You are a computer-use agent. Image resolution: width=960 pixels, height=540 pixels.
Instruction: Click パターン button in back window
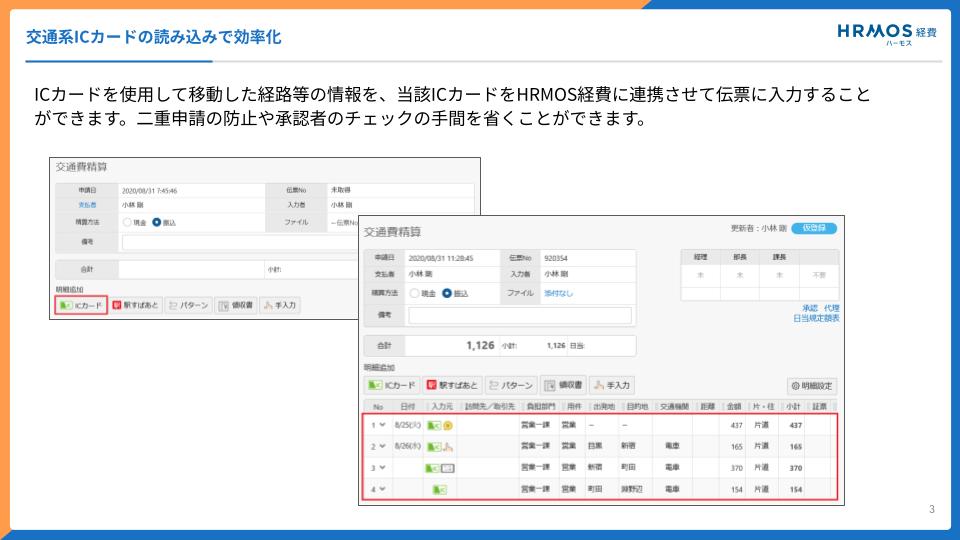coord(189,305)
